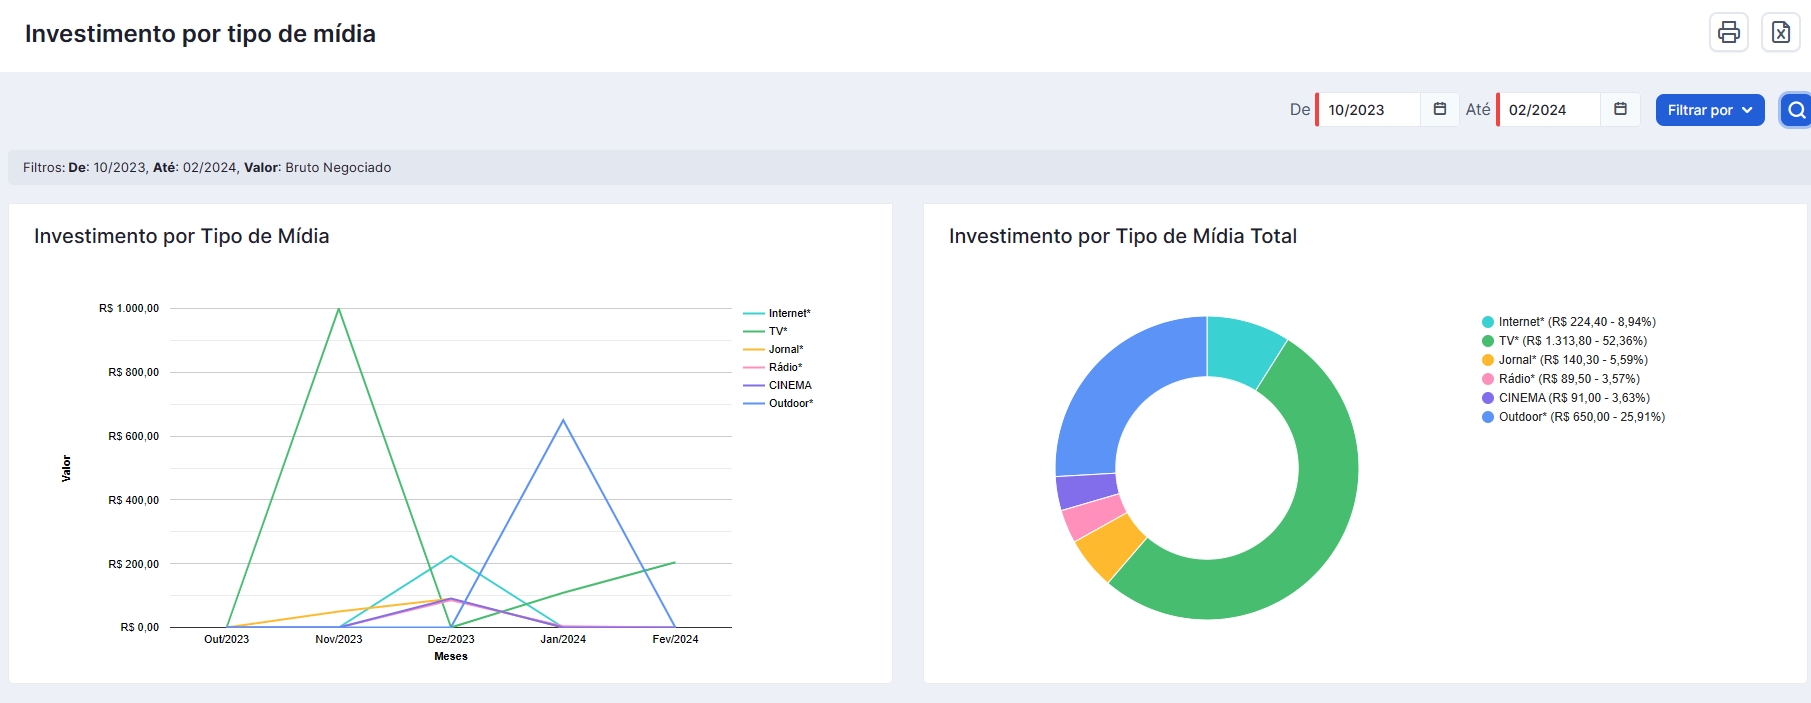
Task: Click the De date field showing 10/2023
Action: 1369,110
